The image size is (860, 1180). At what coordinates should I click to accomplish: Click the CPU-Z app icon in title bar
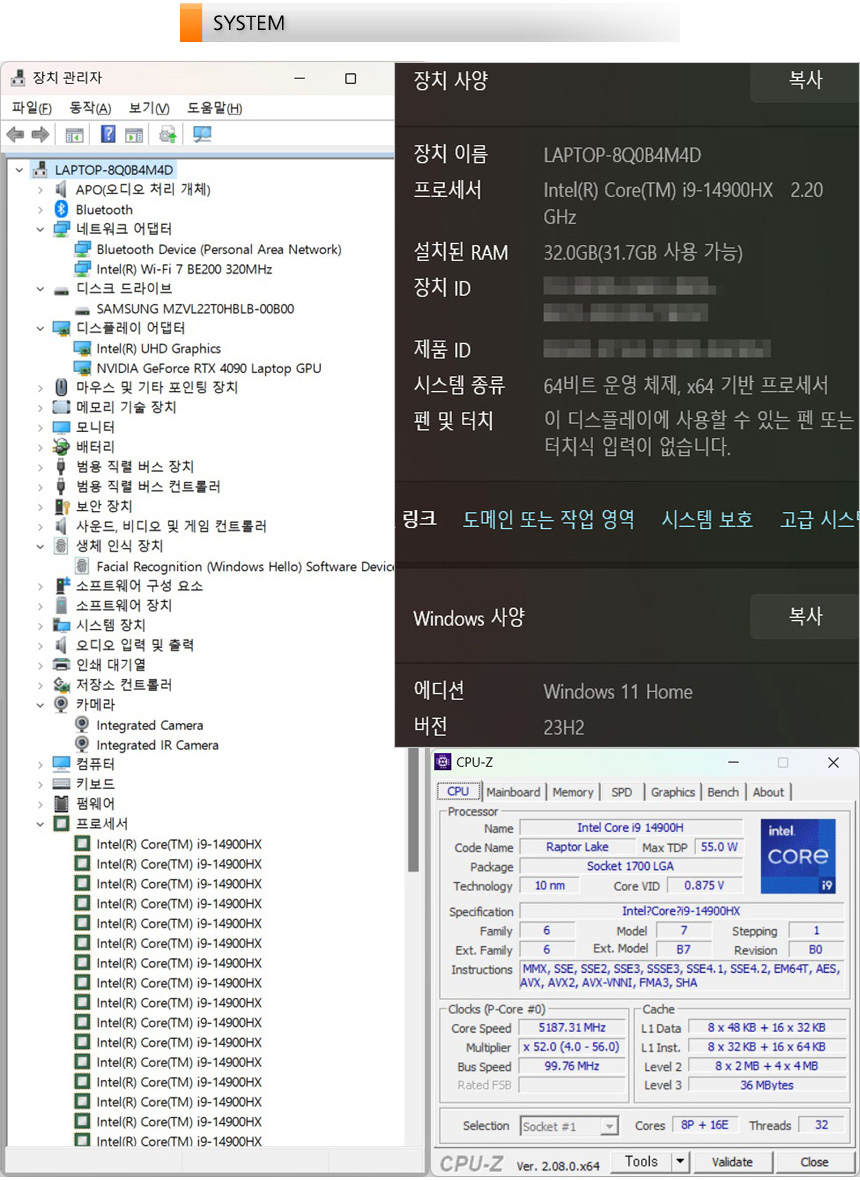click(443, 762)
